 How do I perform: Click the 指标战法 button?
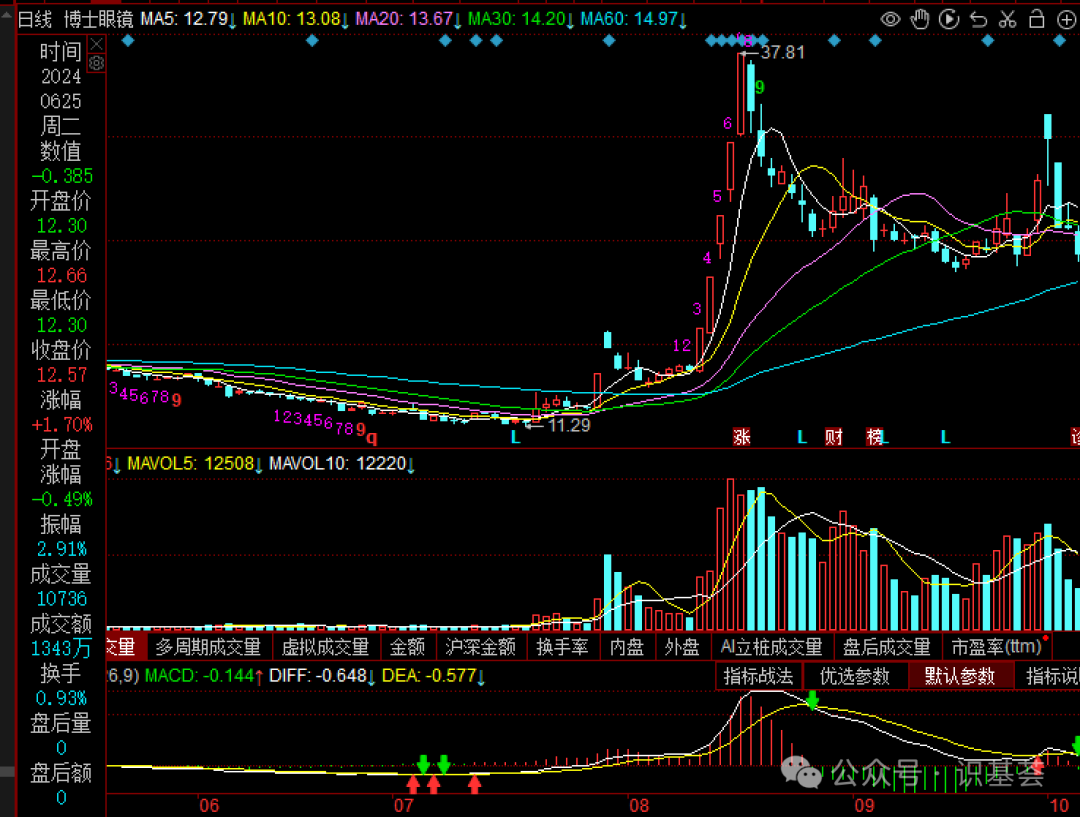(x=758, y=676)
